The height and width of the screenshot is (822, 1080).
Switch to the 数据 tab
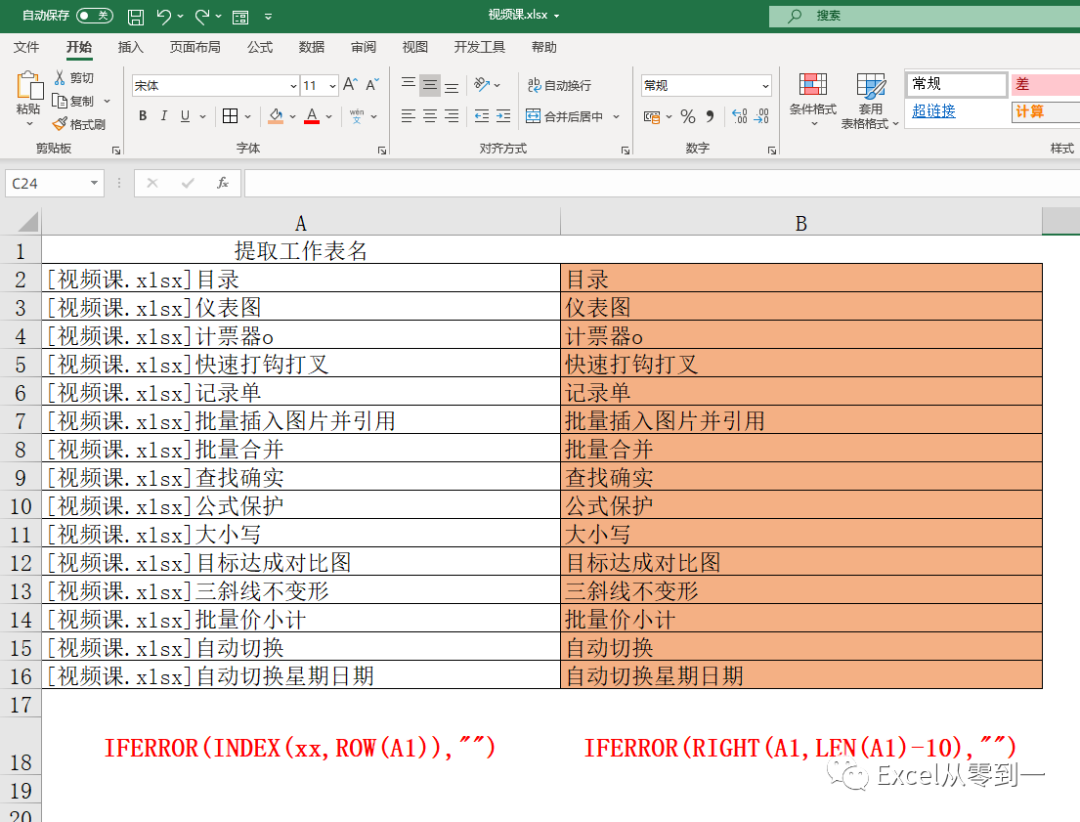click(311, 47)
